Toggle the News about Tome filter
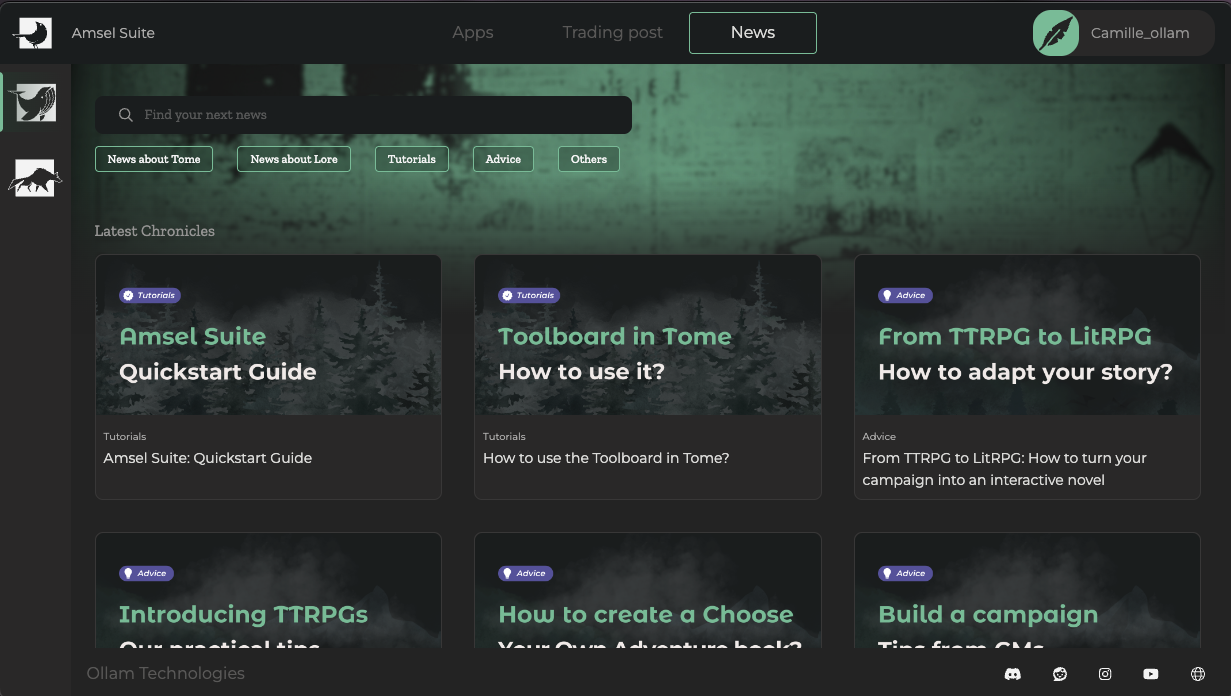Image resolution: width=1231 pixels, height=696 pixels. [154, 159]
